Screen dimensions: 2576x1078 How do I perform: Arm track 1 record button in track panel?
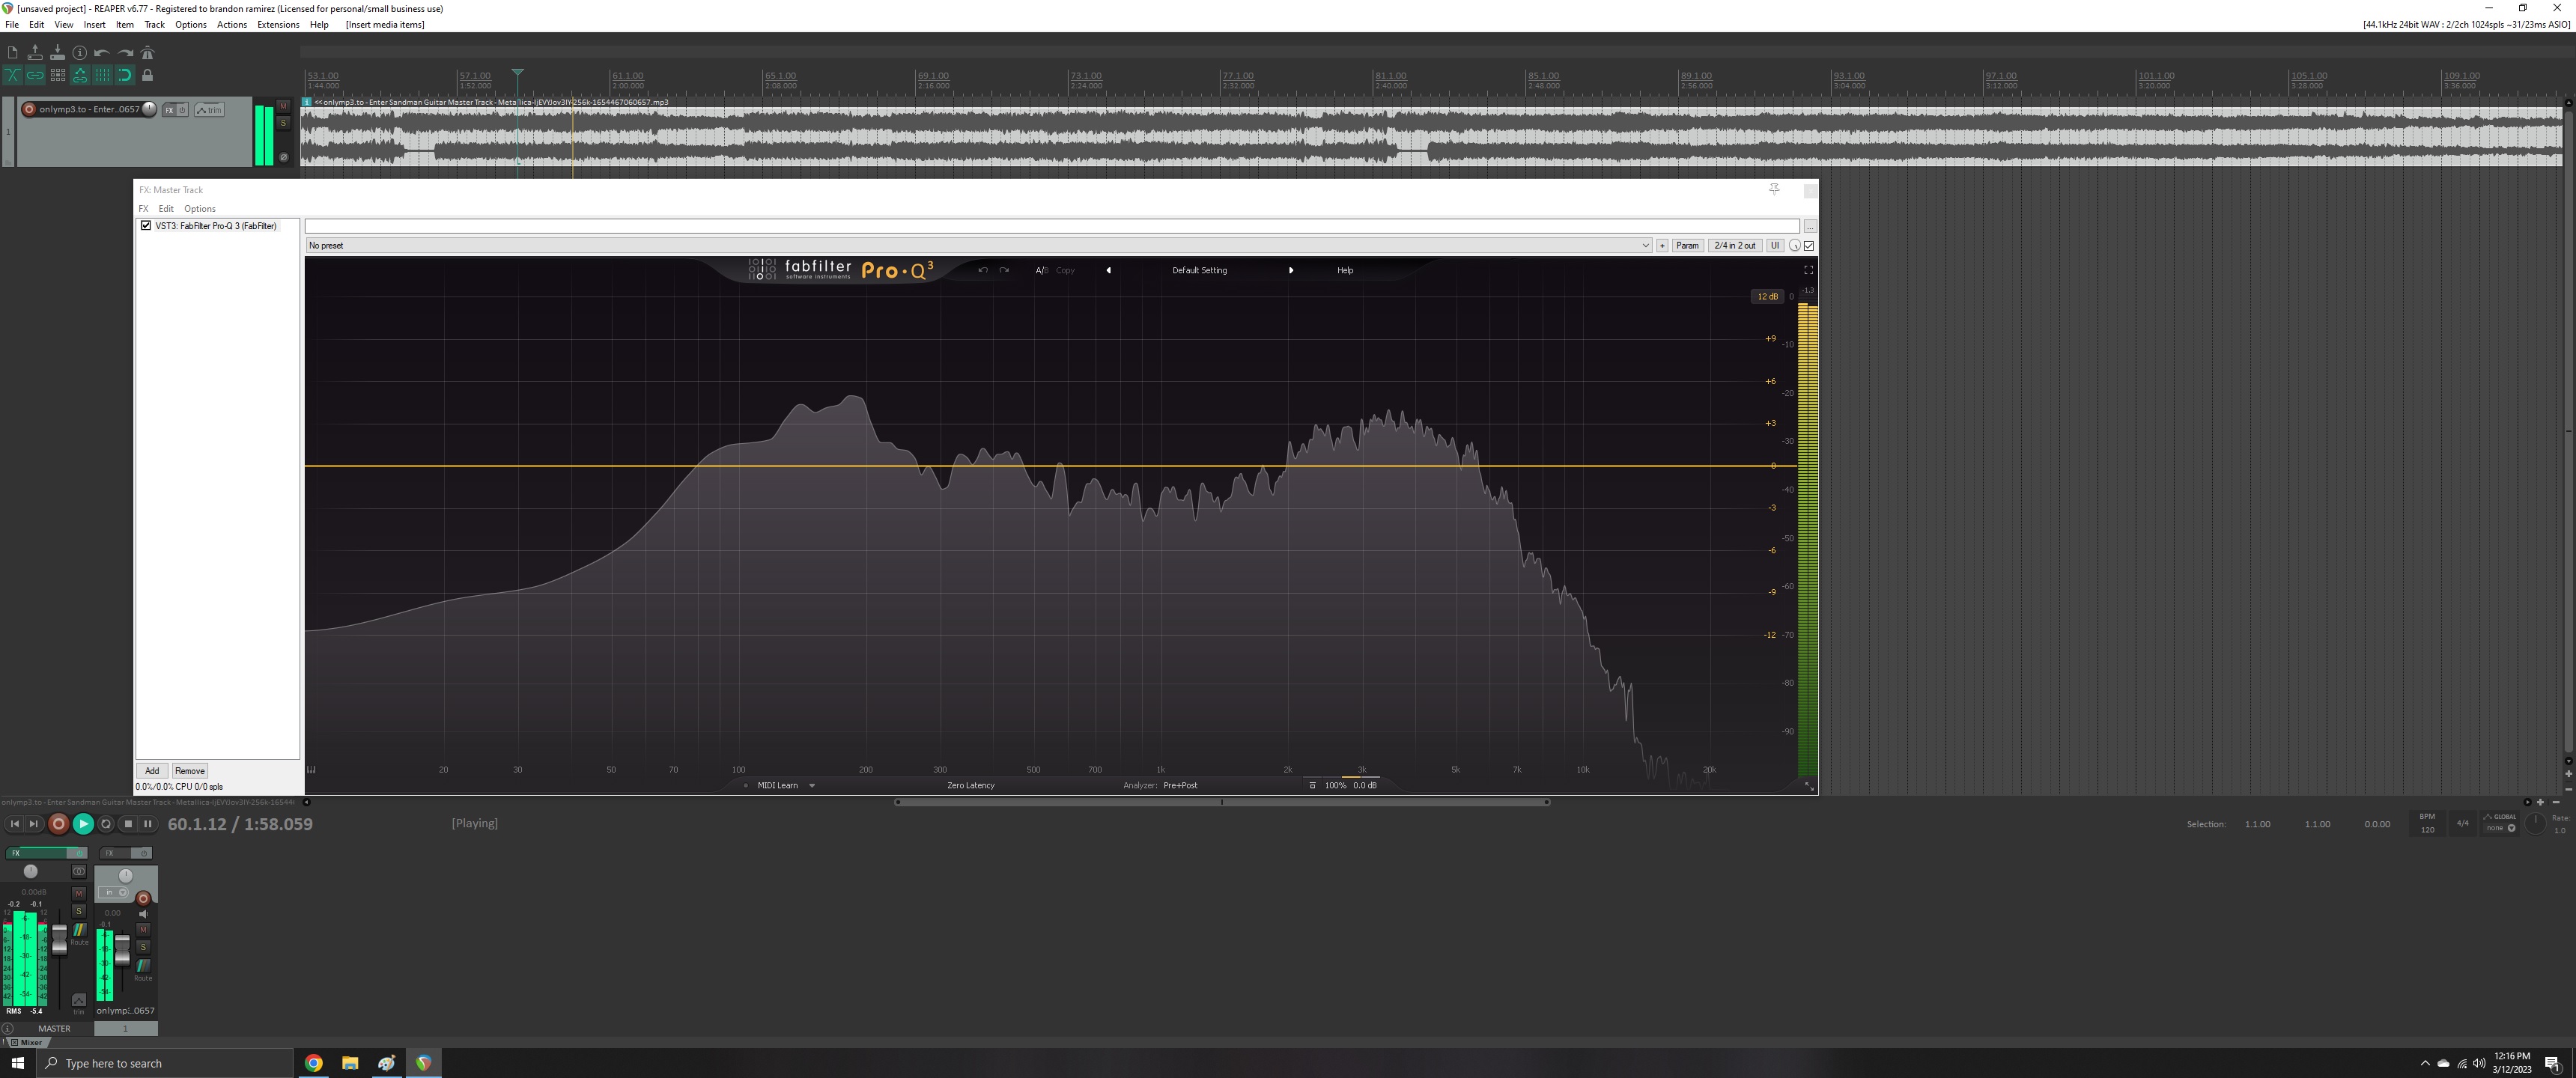click(29, 109)
